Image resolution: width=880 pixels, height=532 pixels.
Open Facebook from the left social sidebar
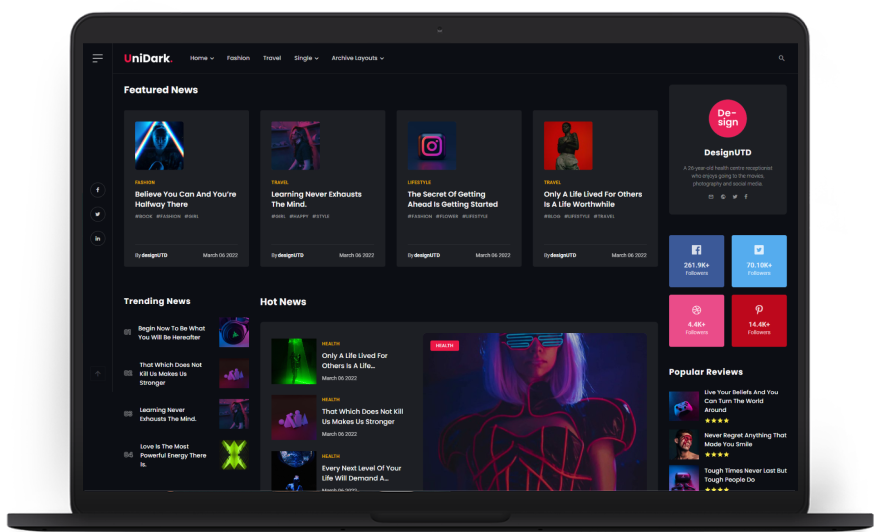coord(98,189)
